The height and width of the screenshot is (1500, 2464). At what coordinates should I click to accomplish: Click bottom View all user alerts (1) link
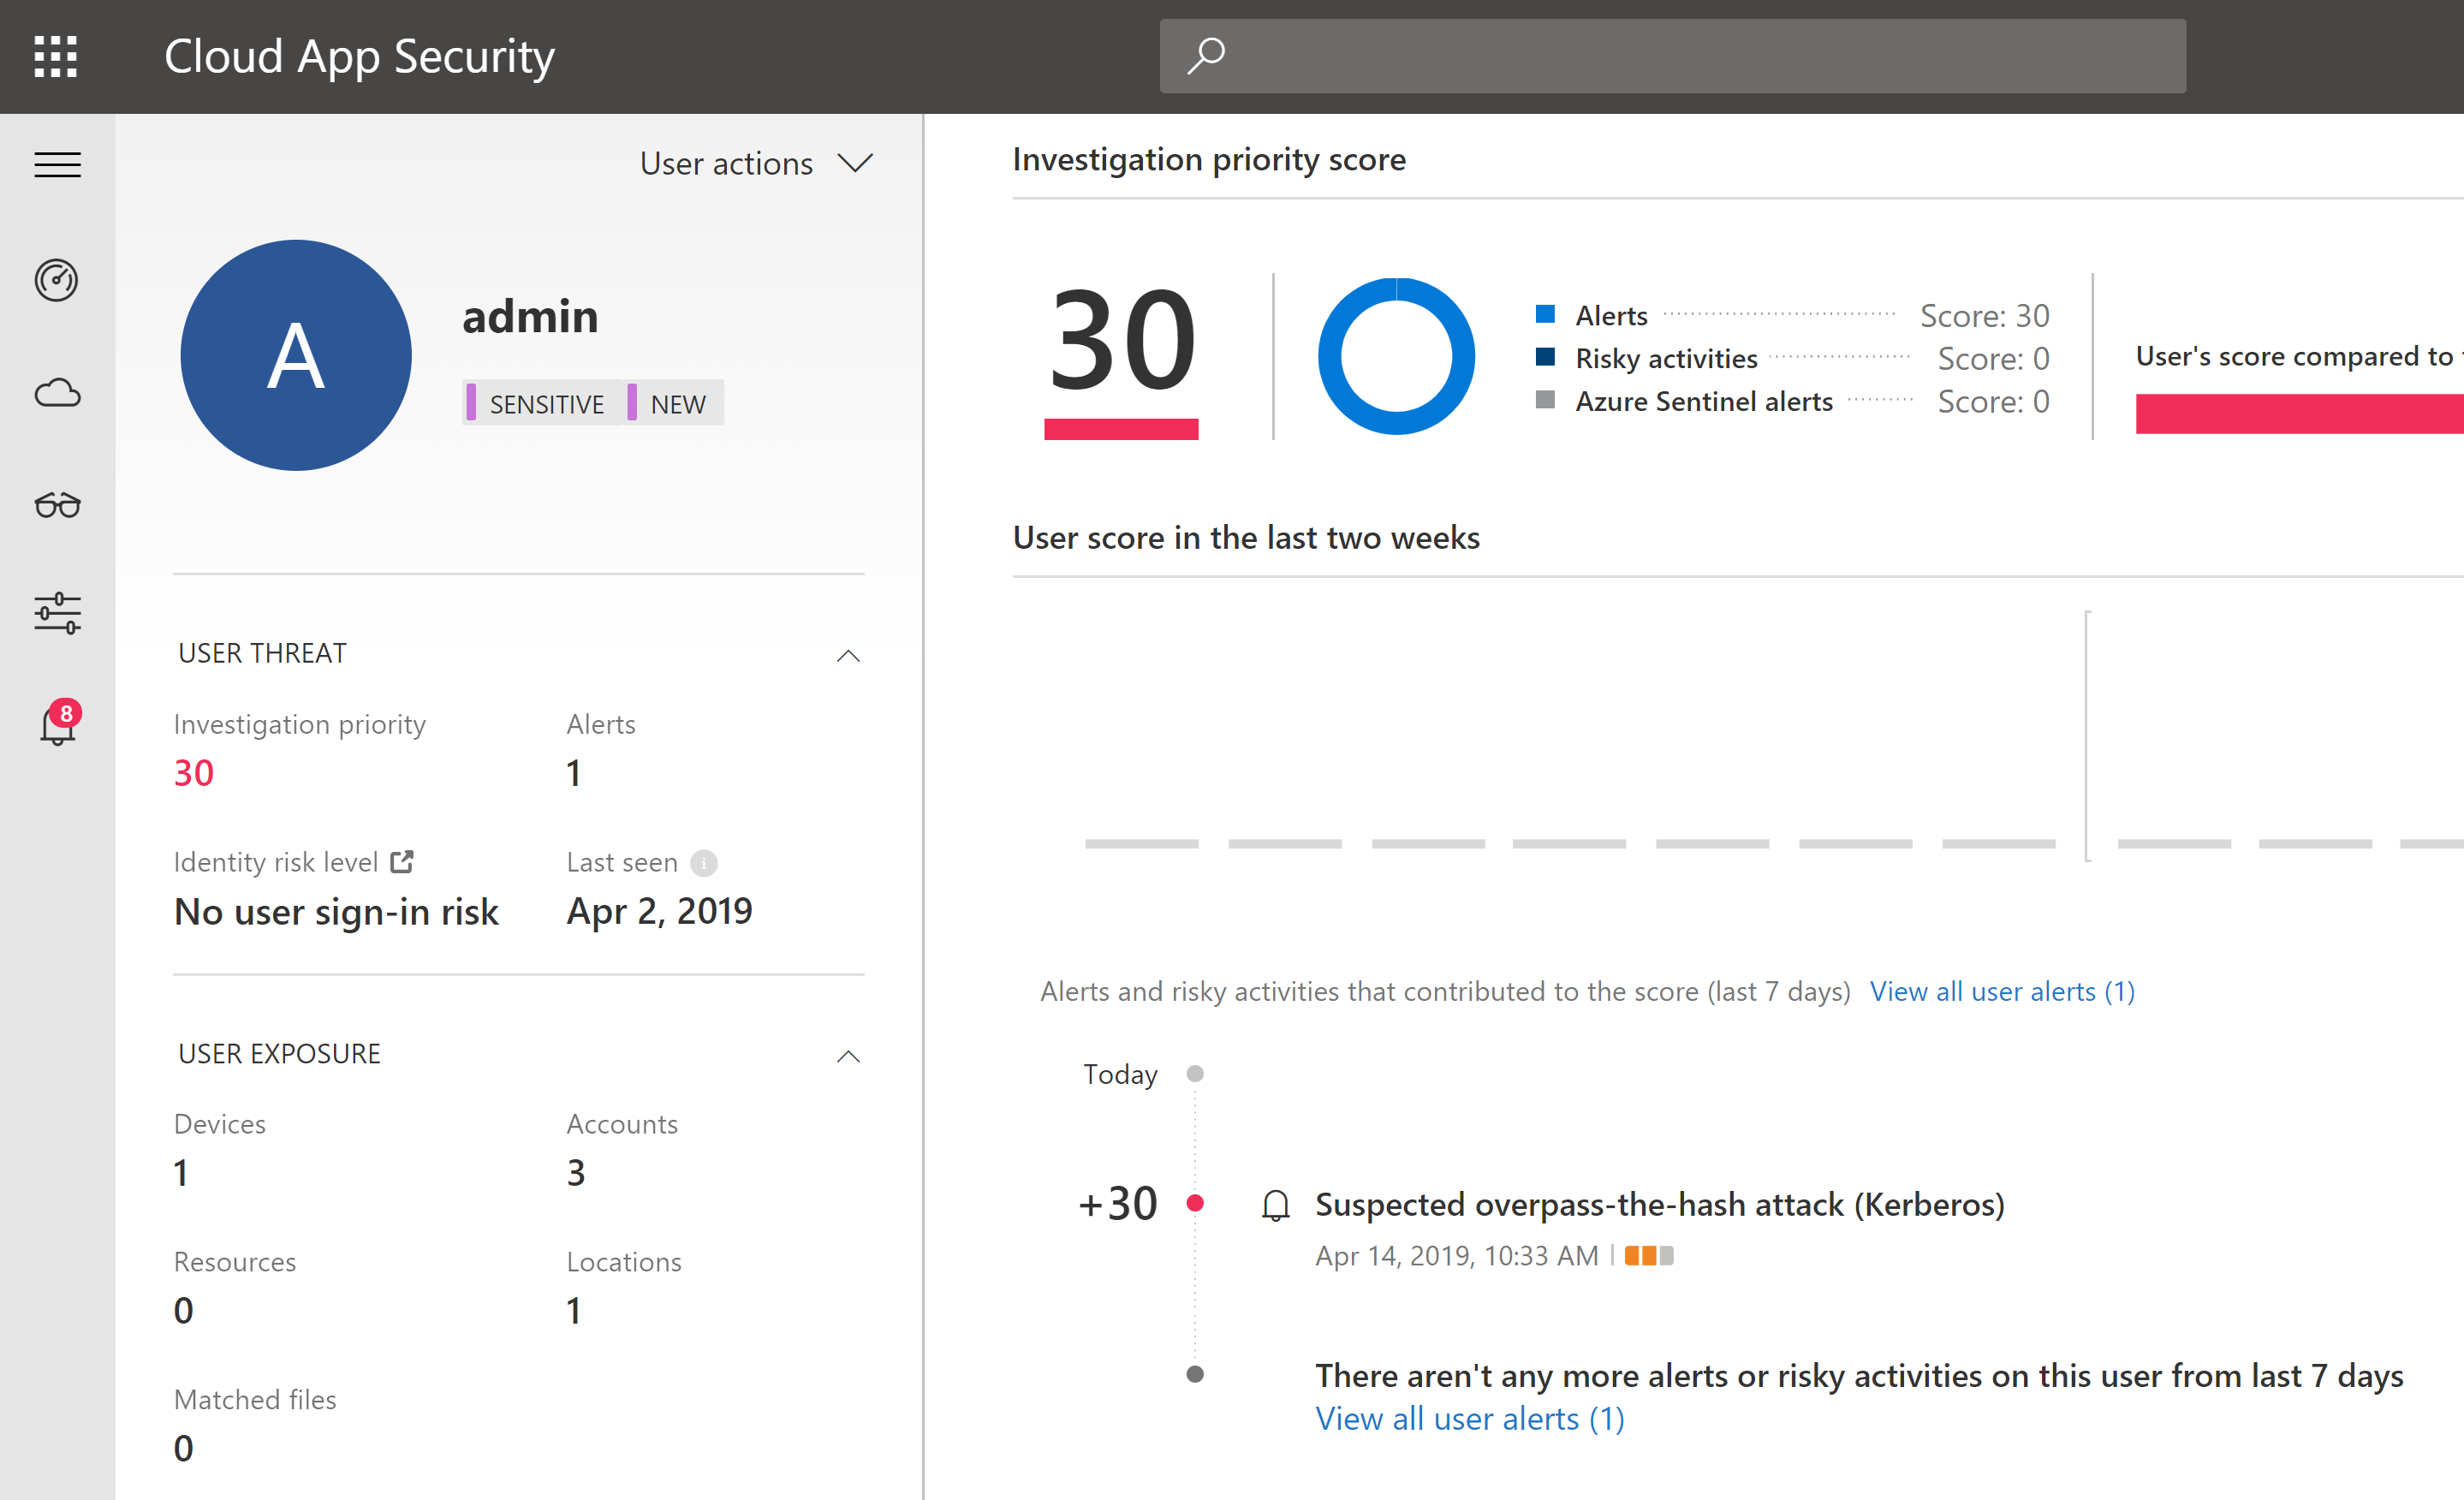1469,1418
